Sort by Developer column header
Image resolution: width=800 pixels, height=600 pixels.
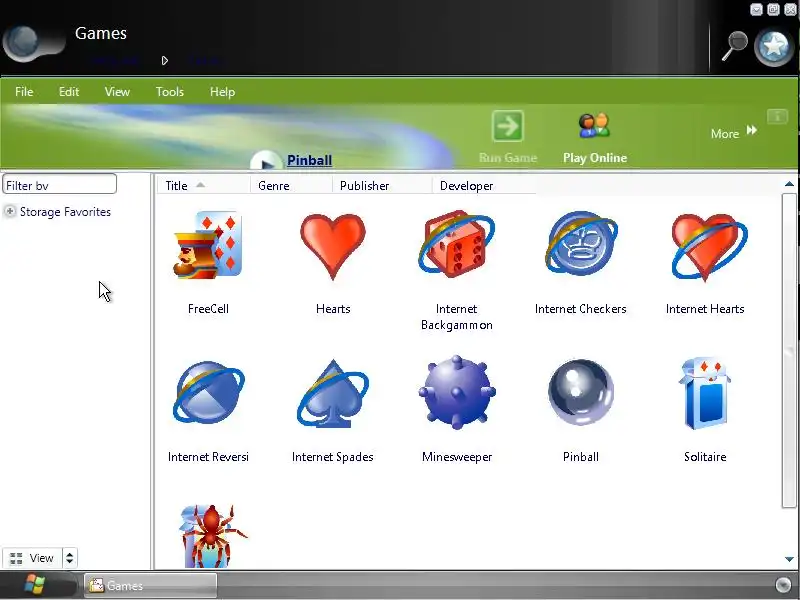tap(484, 186)
